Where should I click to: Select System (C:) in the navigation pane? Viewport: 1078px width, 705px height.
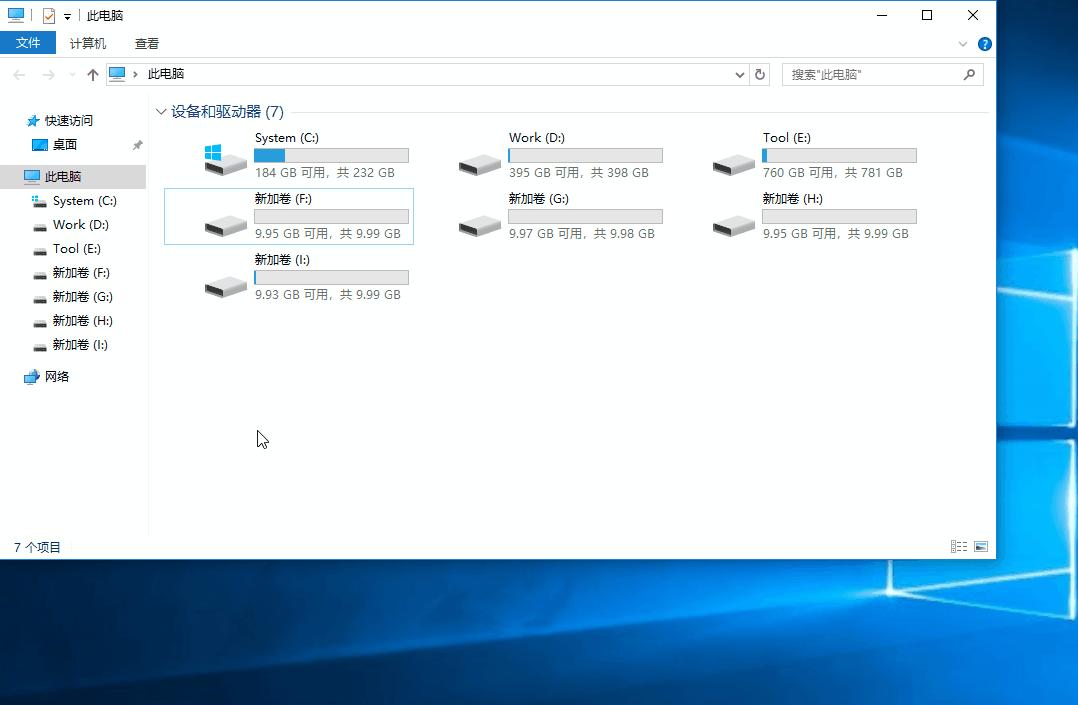pyautogui.click(x=85, y=201)
